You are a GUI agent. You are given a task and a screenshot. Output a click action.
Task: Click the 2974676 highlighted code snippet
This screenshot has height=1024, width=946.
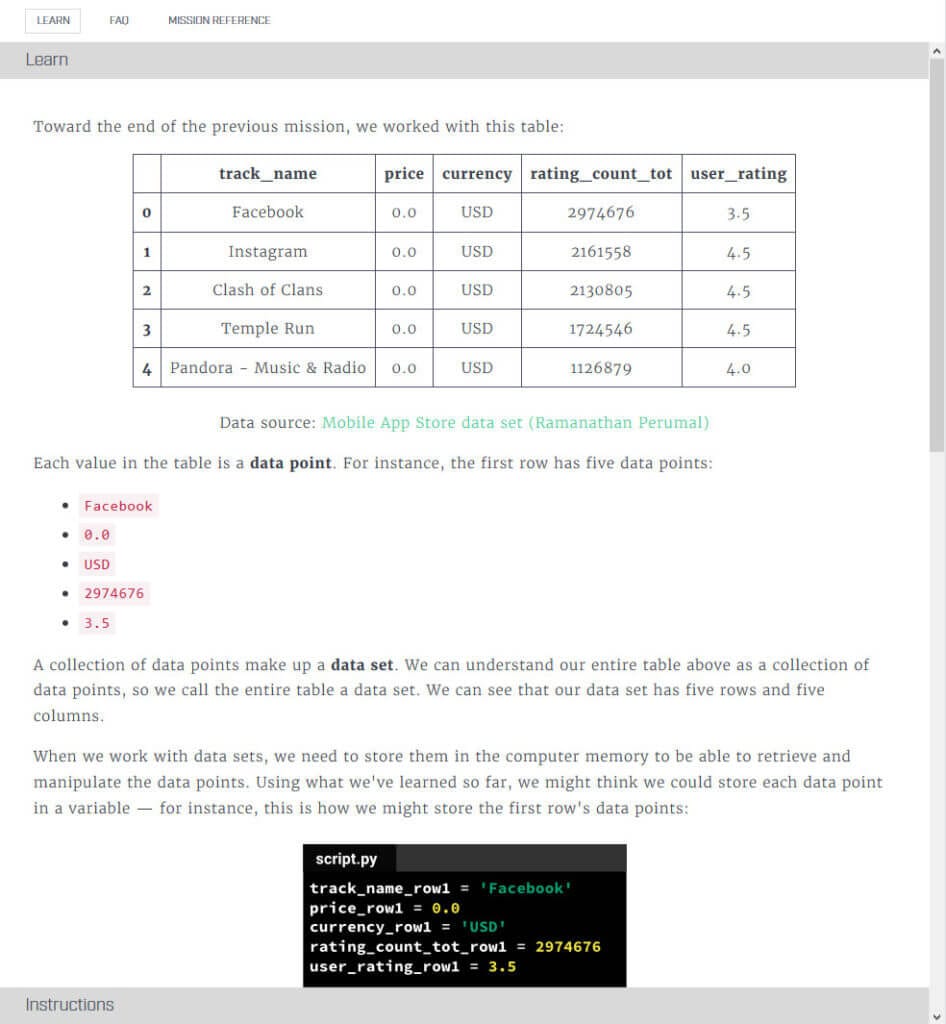pyautogui.click(x=114, y=593)
